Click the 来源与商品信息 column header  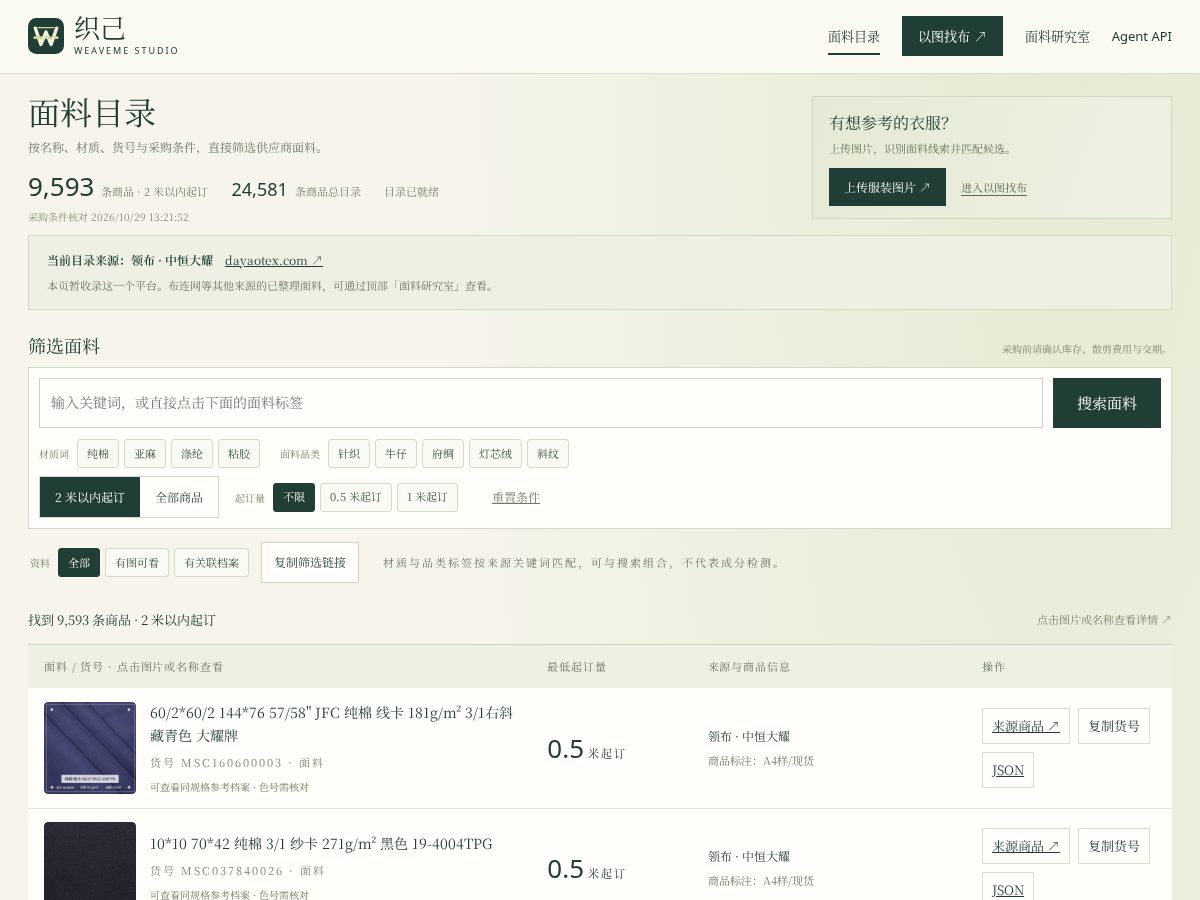click(749, 667)
